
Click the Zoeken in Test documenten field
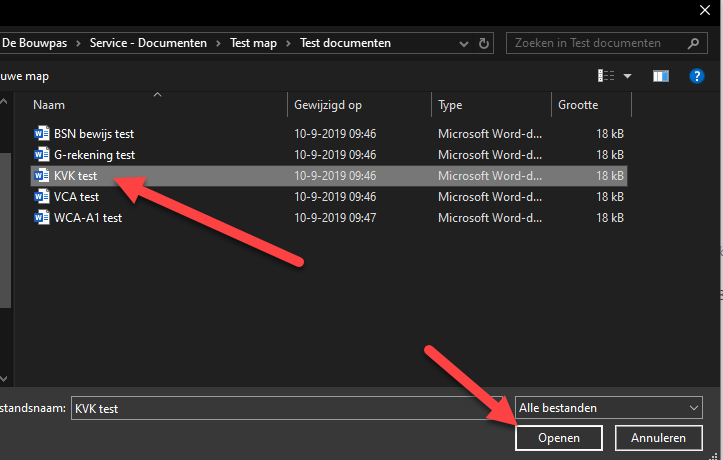click(595, 43)
